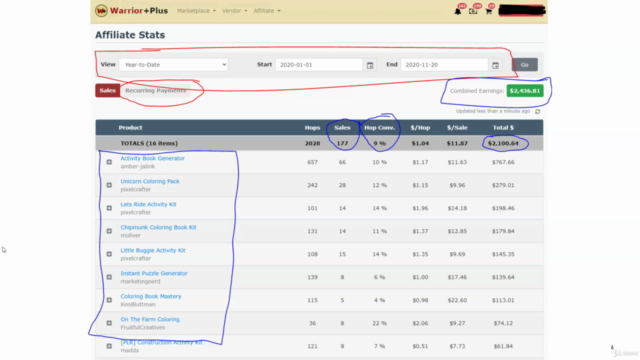Open Chipmunk Coloring Book Kit link
The image size is (640, 360).
pyautogui.click(x=158, y=227)
